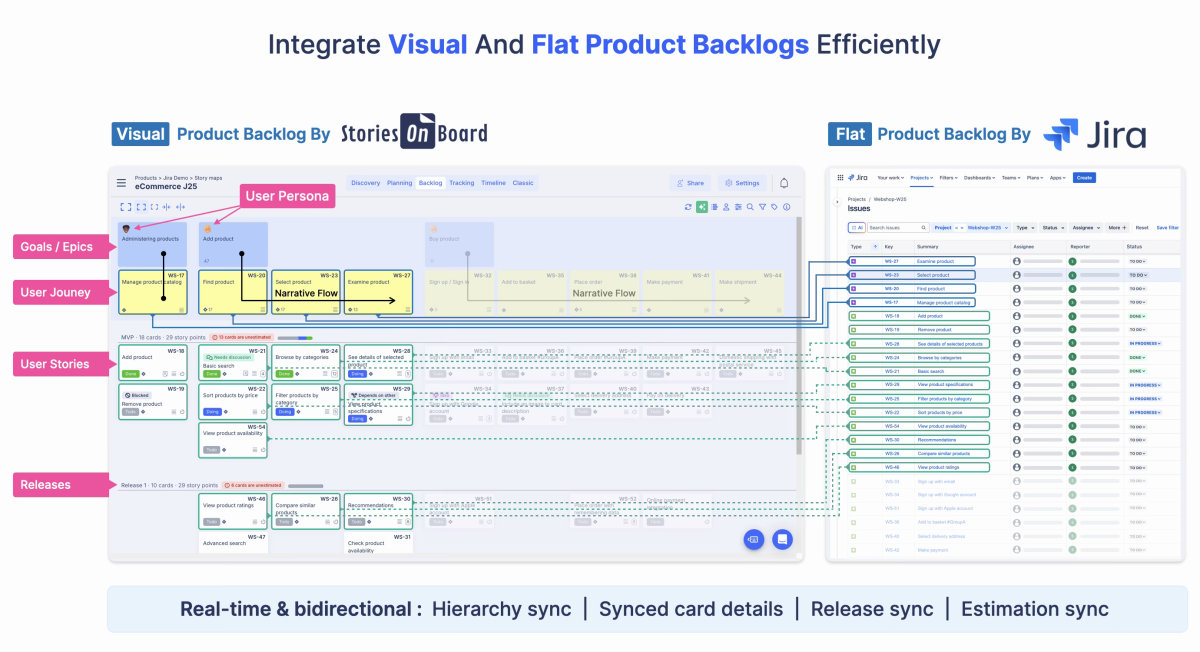
Task: Open the View product availability WS-54 card
Action: 233,440
